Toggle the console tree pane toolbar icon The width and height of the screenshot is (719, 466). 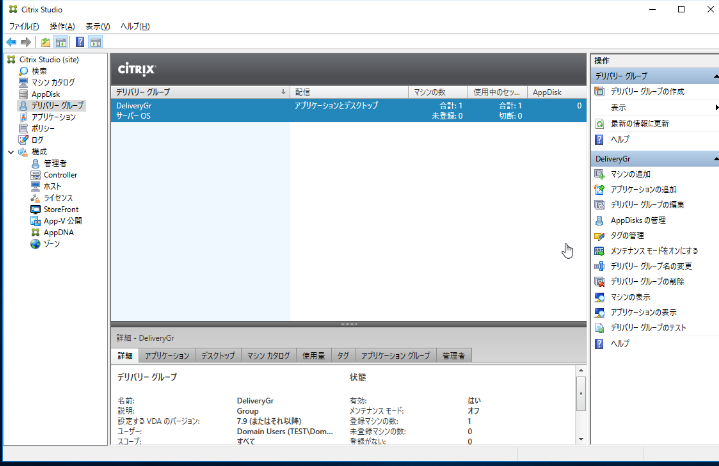(61, 42)
